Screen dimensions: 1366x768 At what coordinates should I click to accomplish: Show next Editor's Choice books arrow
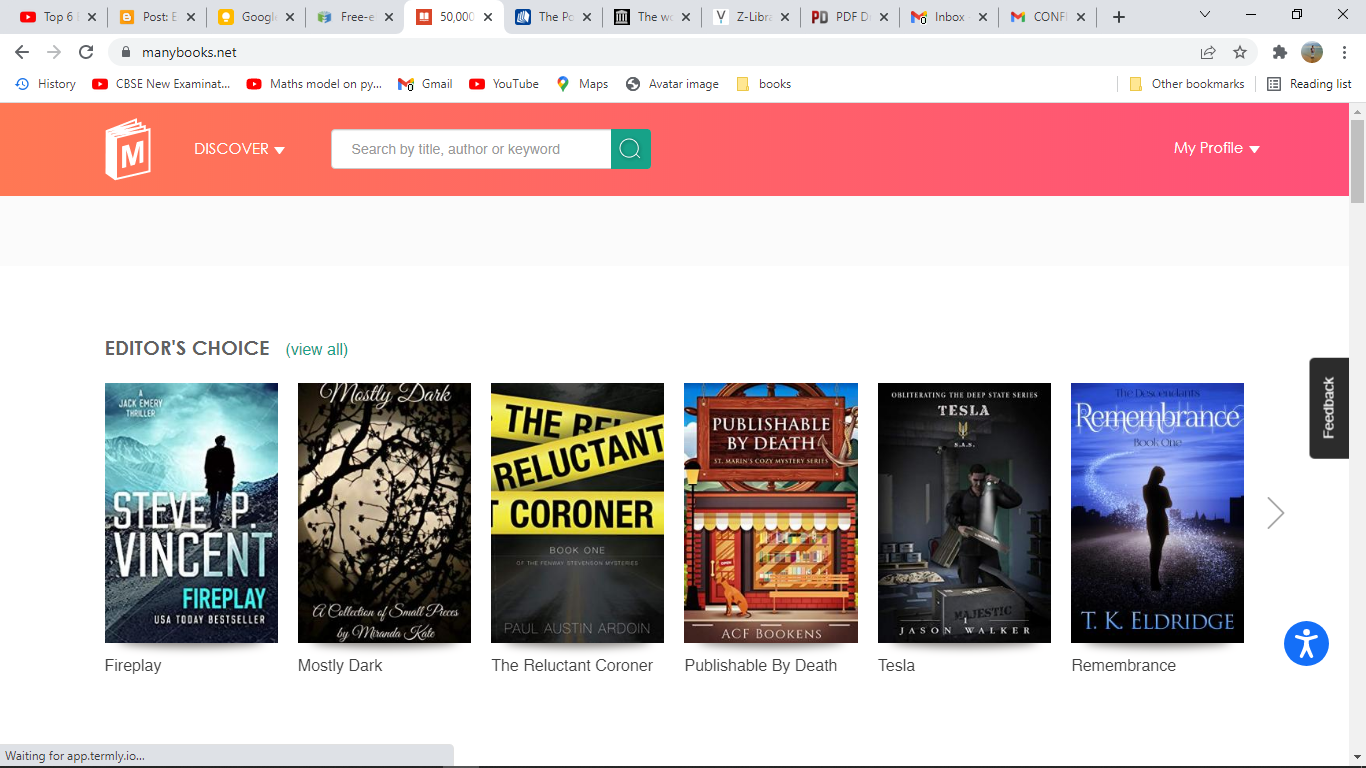coord(1275,513)
